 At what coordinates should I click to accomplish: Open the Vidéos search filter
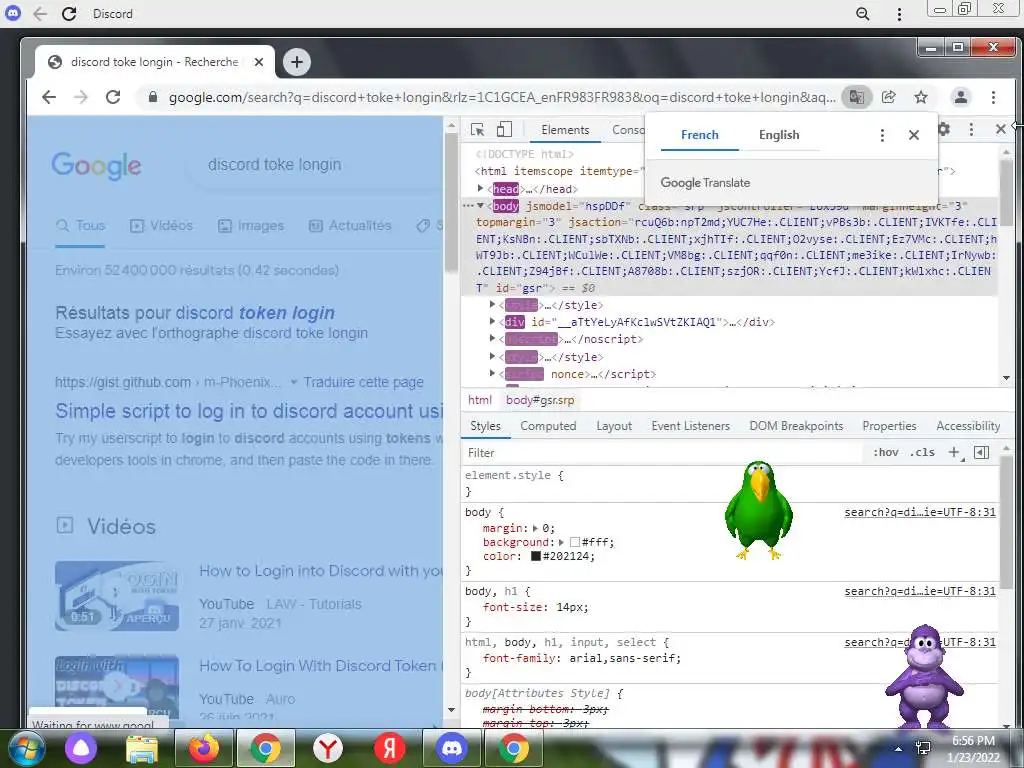point(161,226)
